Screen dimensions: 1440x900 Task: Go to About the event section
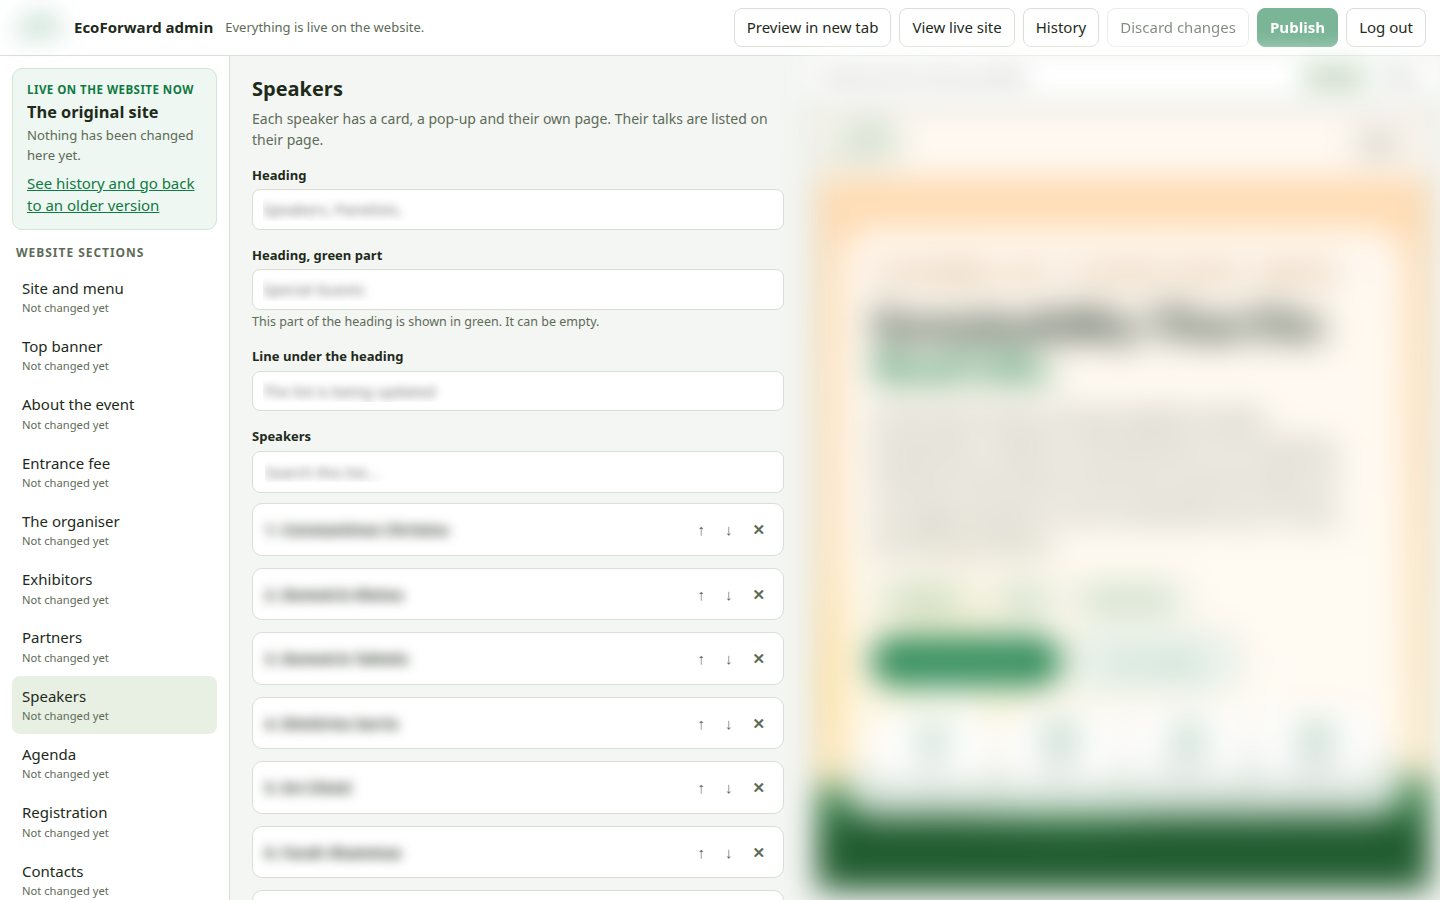pos(114,414)
